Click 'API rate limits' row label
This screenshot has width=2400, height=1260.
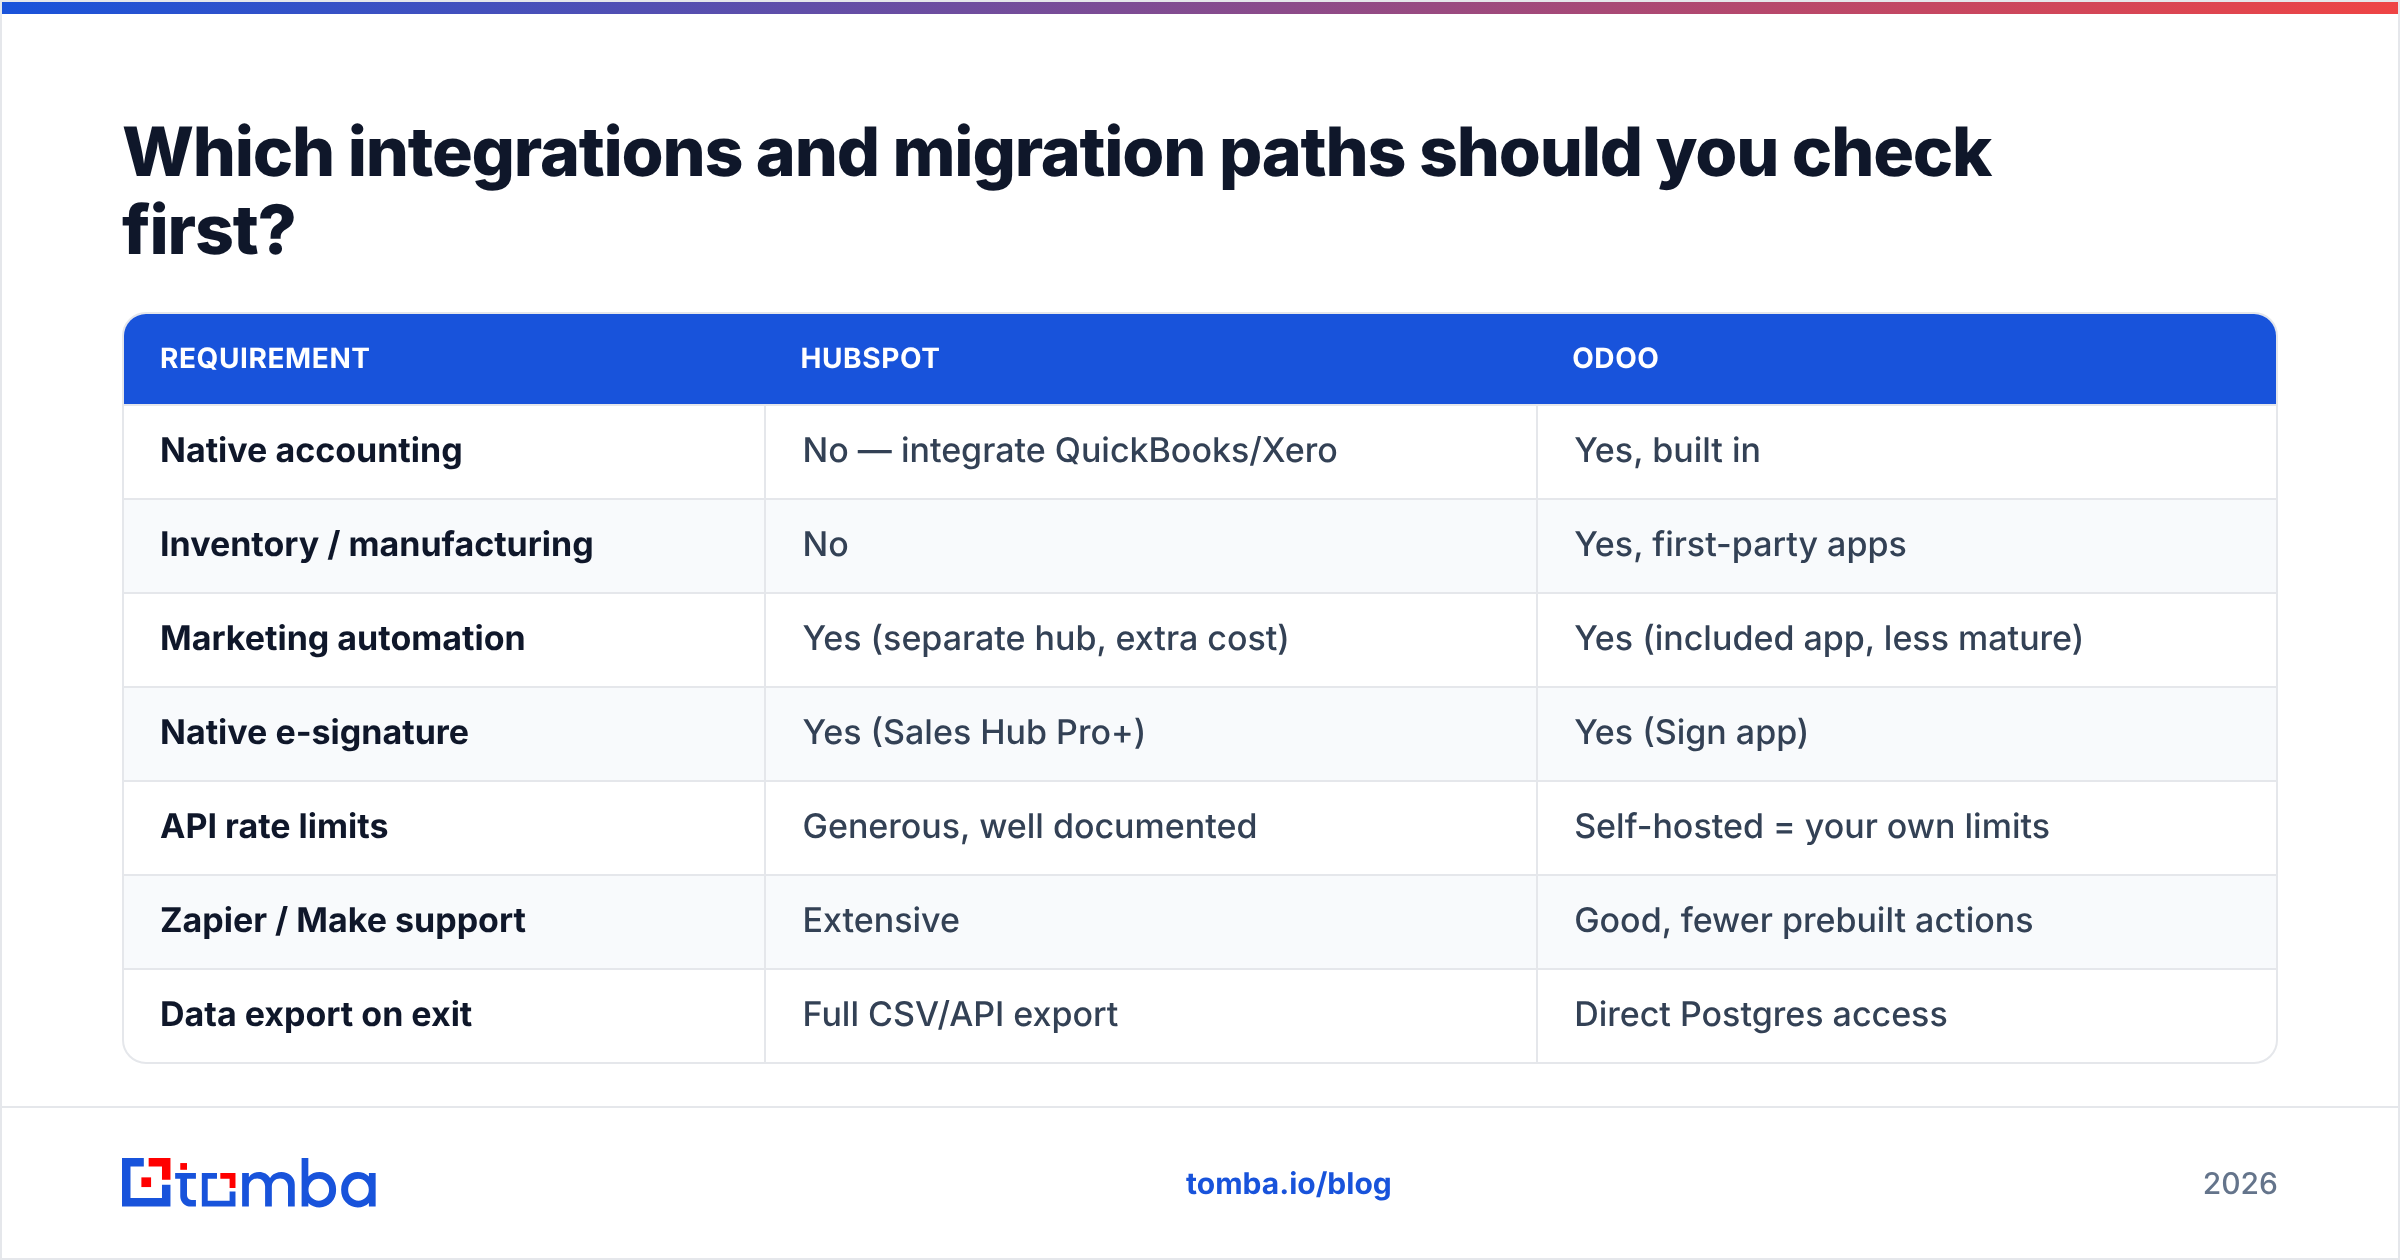pos(273,827)
